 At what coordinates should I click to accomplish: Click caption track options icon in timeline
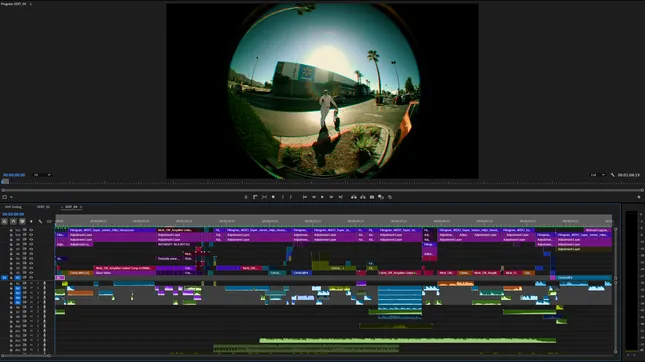pos(49,221)
